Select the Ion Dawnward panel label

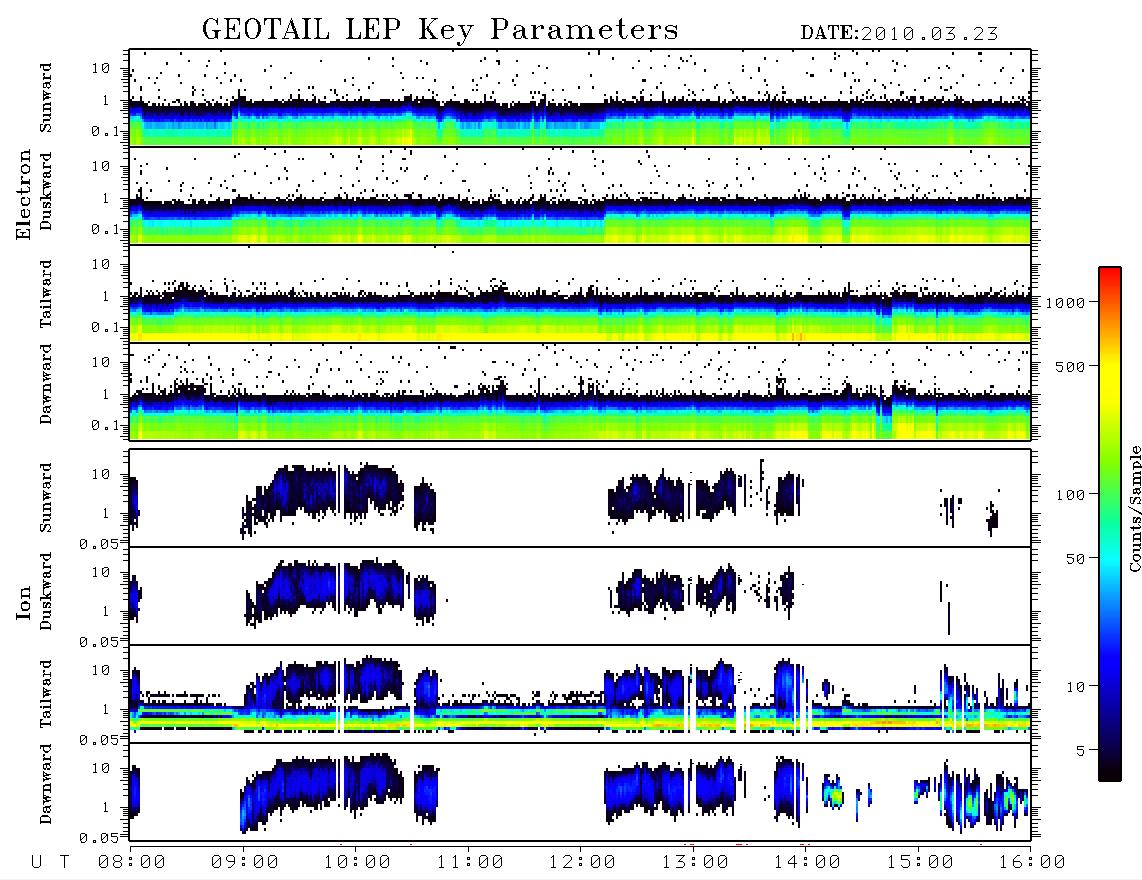pos(45,784)
